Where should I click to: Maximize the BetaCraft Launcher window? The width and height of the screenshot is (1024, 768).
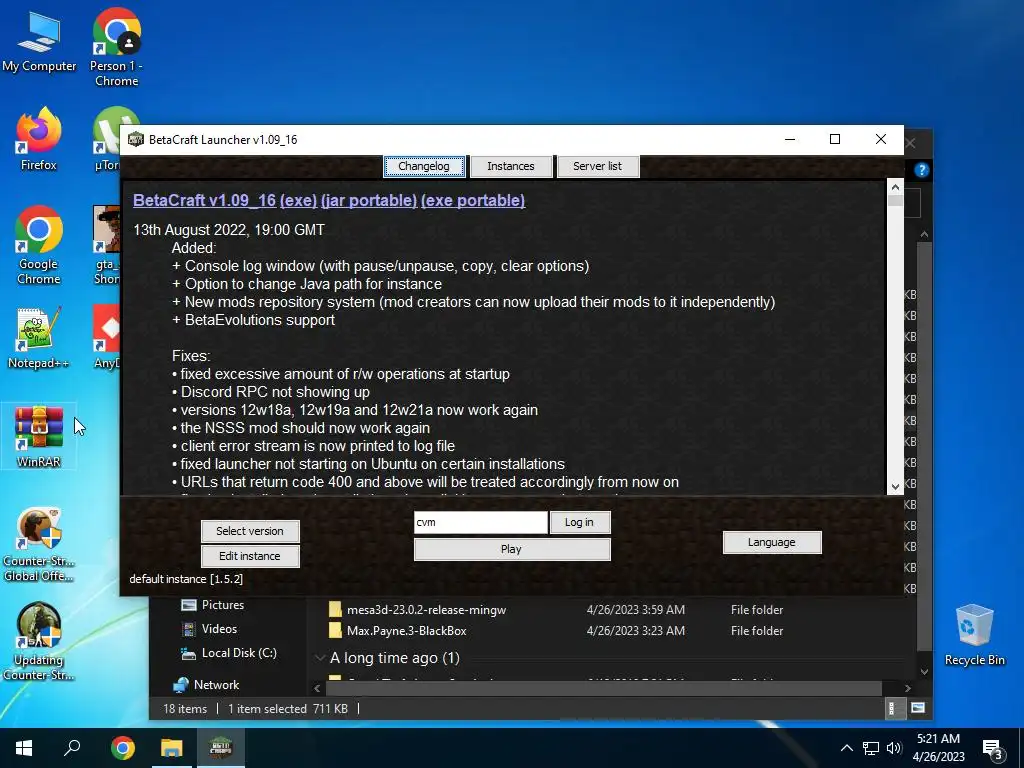[x=835, y=139]
